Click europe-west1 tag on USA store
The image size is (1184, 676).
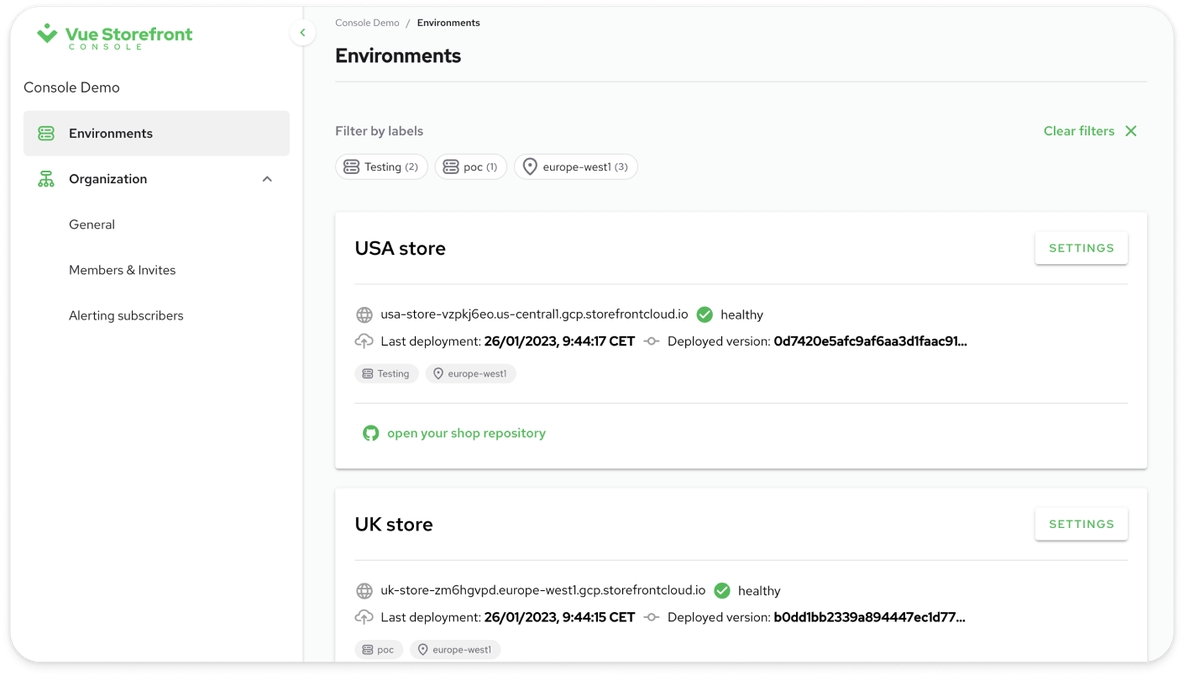[470, 374]
